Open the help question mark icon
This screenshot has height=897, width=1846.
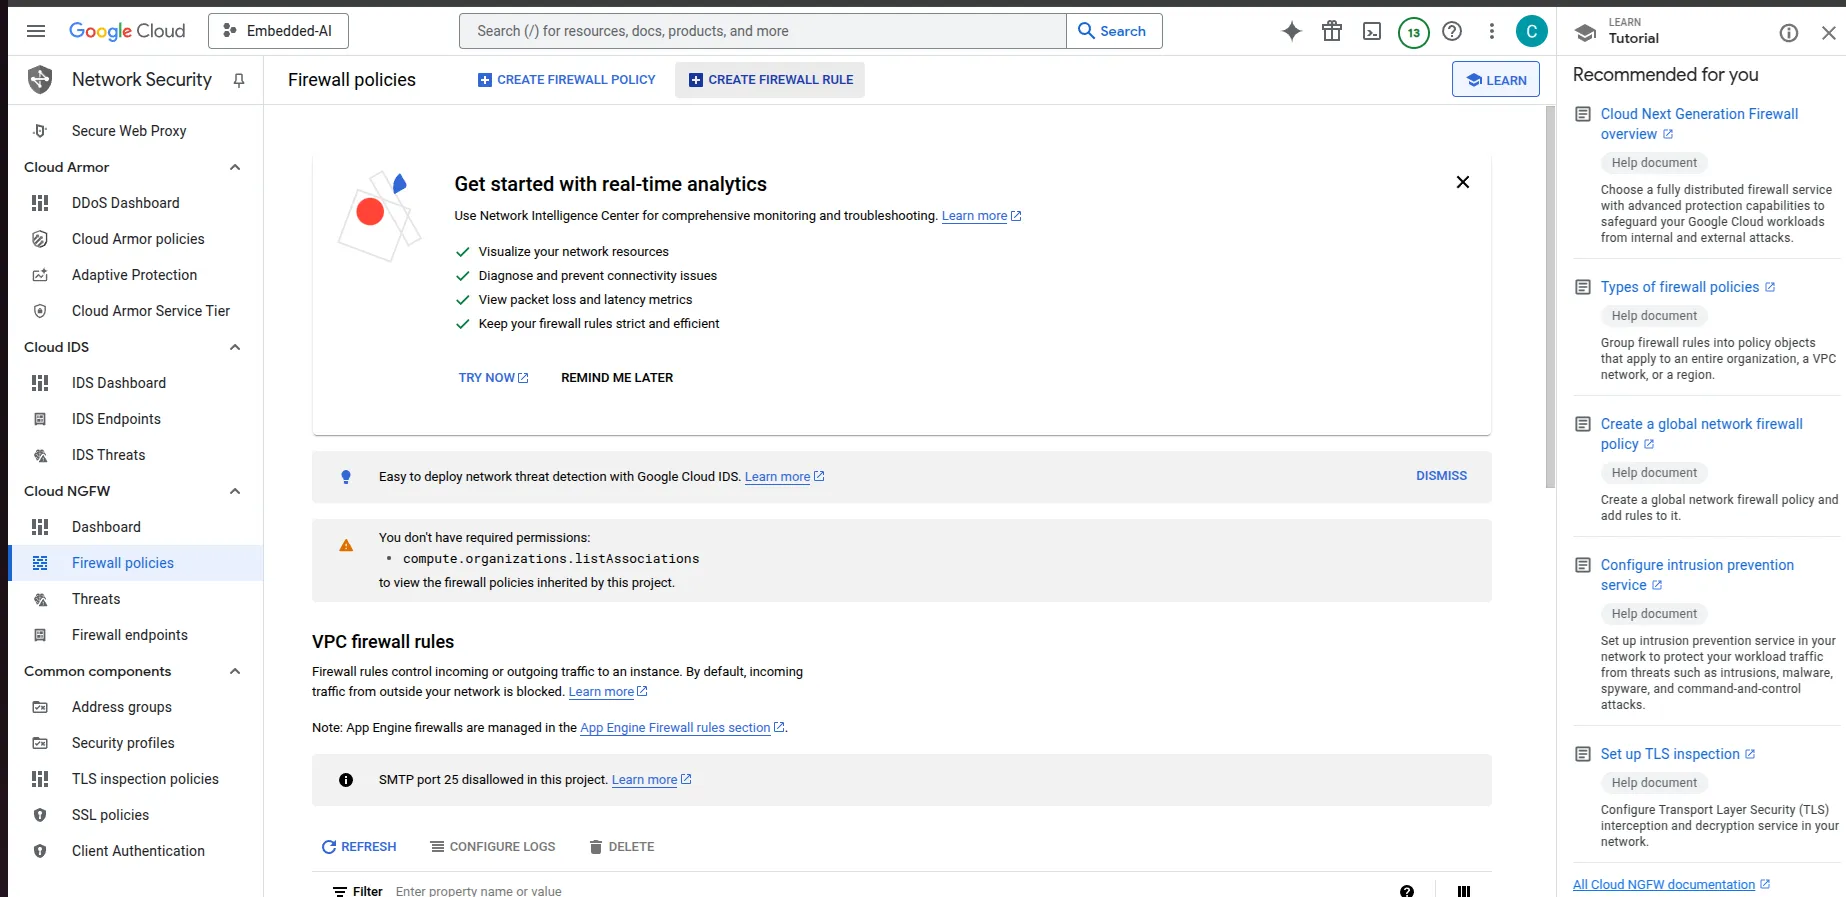coord(1452,31)
